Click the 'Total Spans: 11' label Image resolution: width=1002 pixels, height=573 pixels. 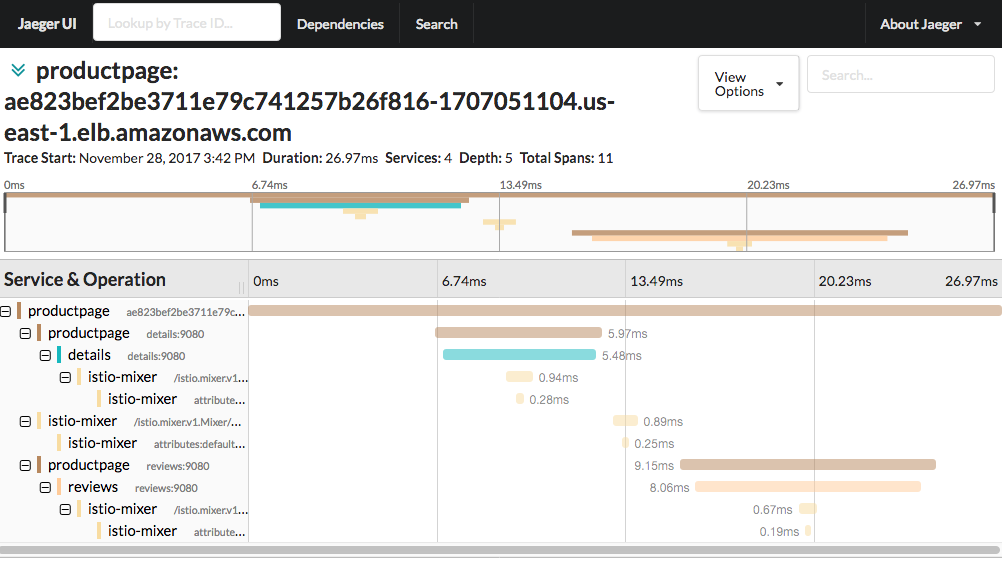pyautogui.click(x=566, y=158)
